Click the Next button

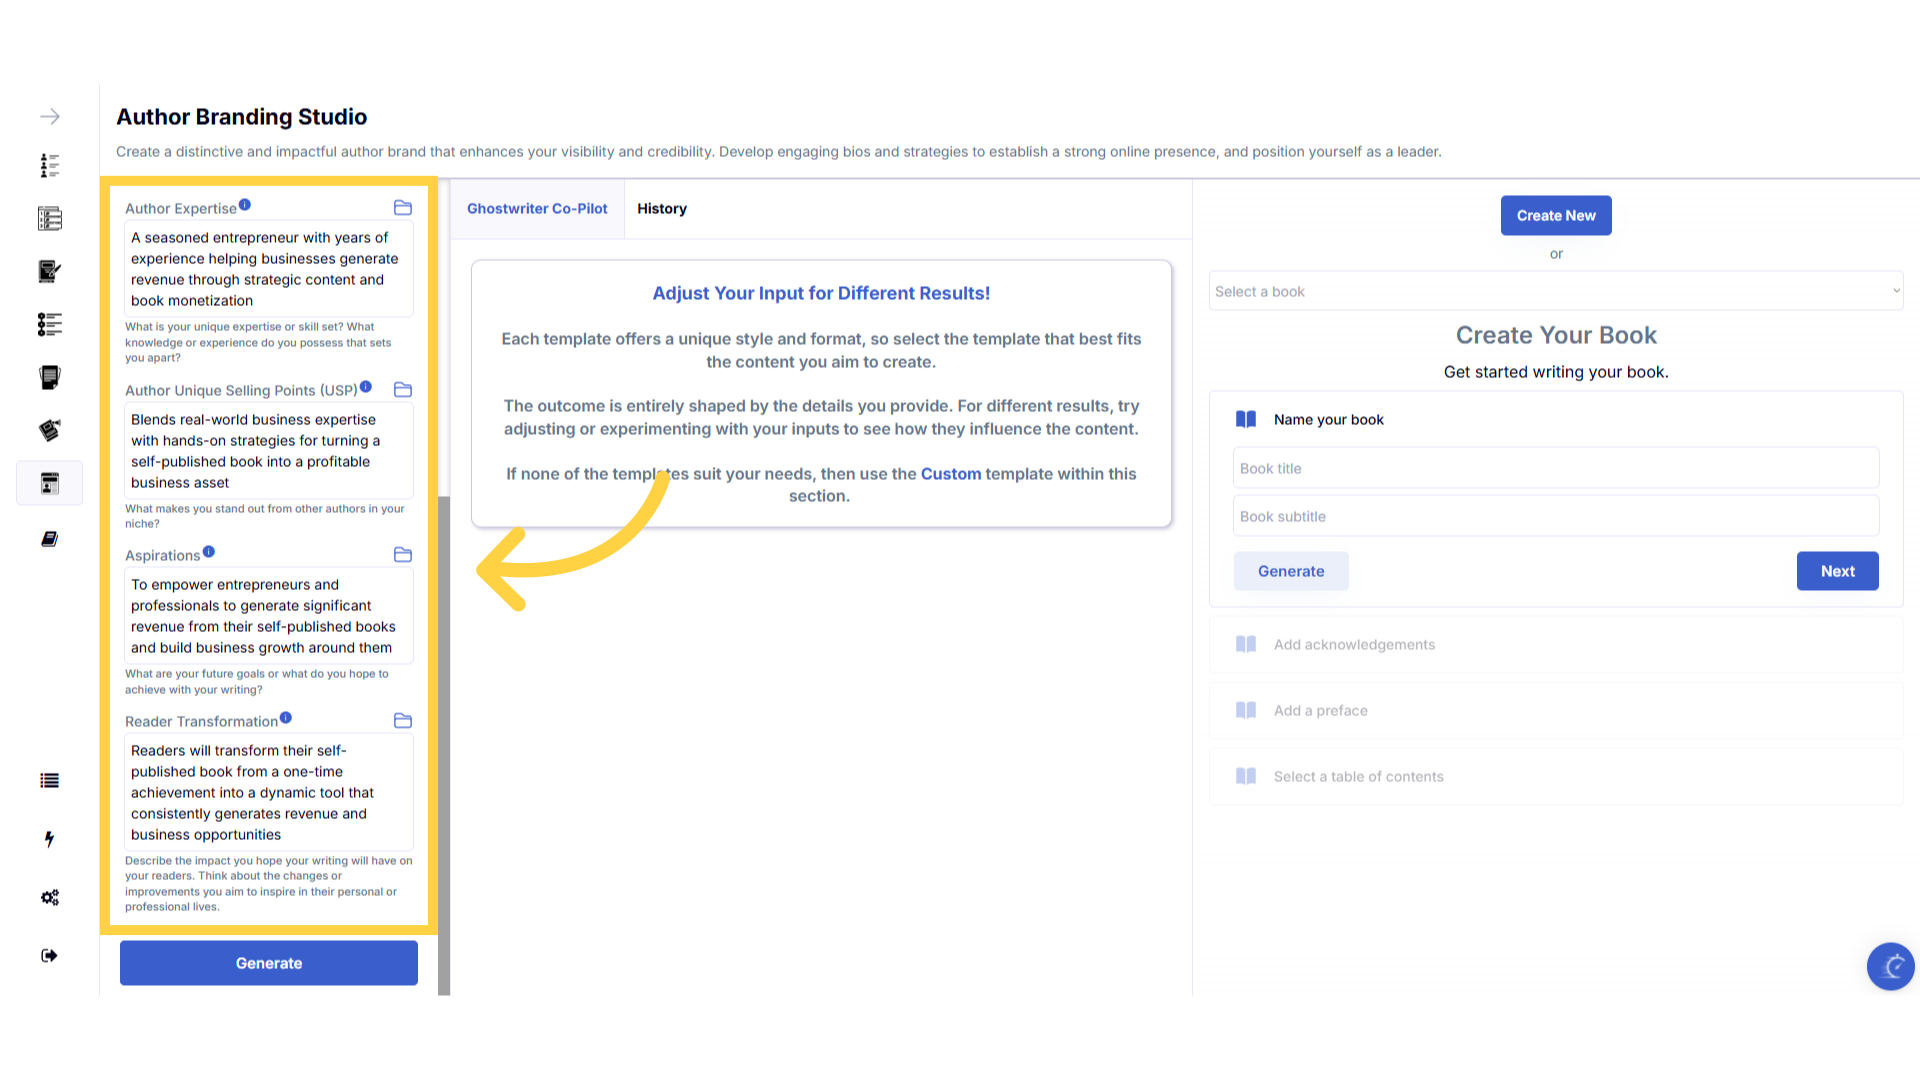point(1837,571)
